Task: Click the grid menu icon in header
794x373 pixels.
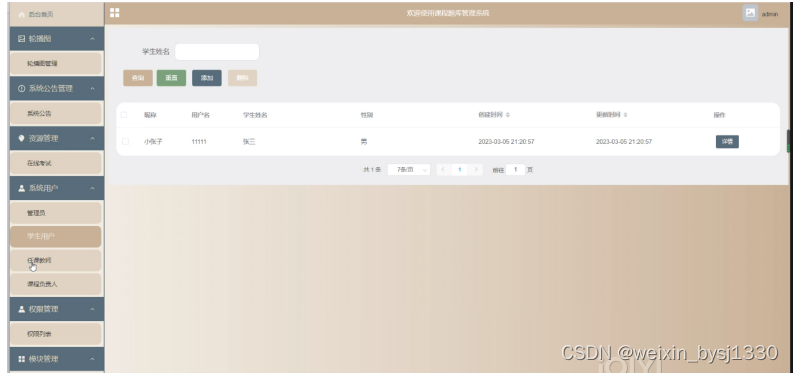Action: coord(115,13)
